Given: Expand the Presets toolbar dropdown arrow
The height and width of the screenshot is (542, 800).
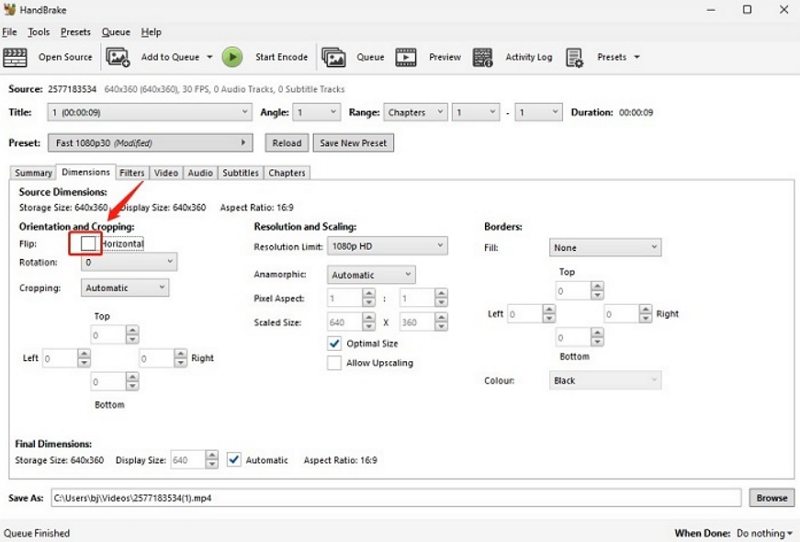Looking at the screenshot, I should [637, 57].
